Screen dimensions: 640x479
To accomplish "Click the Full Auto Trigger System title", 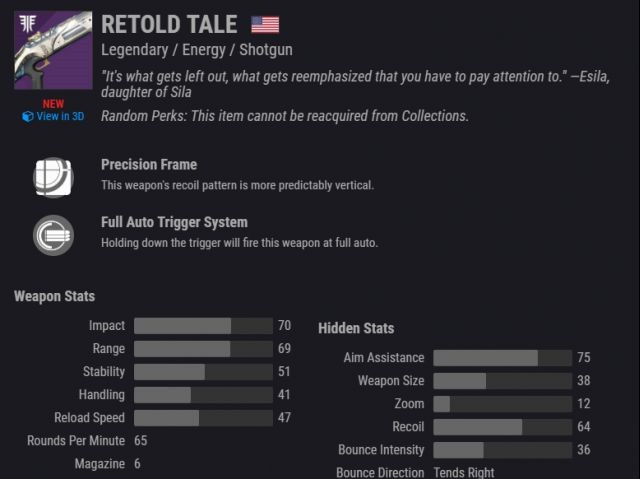I will (174, 222).
